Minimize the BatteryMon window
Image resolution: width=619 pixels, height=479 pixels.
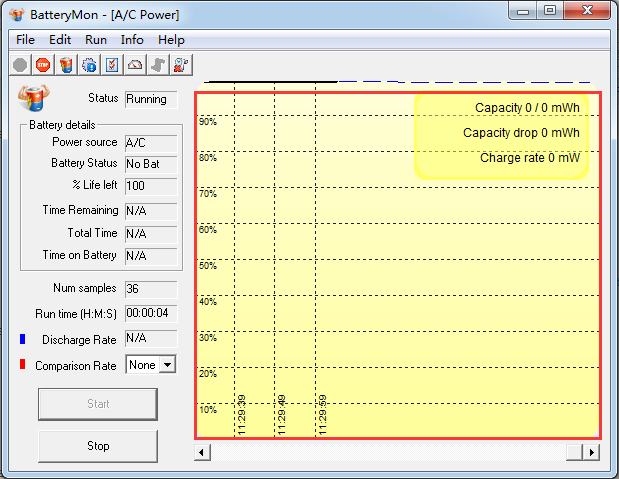tap(523, 10)
